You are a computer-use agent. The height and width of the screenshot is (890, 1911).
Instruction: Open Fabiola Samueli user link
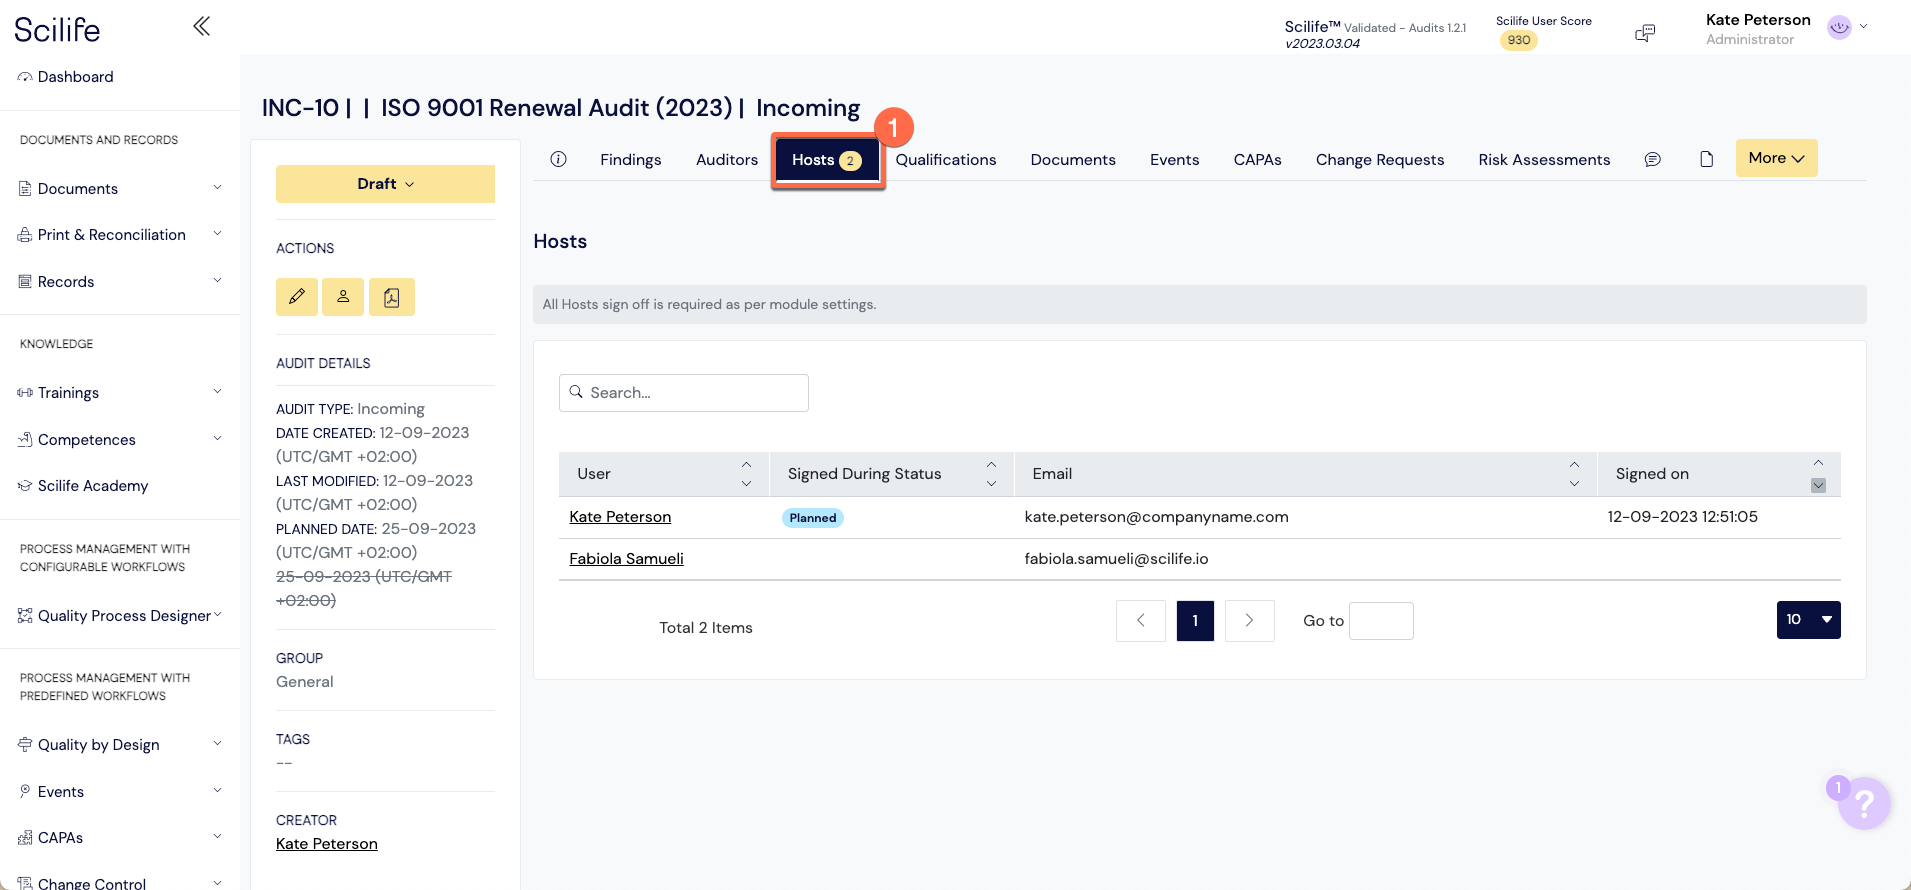coord(626,559)
